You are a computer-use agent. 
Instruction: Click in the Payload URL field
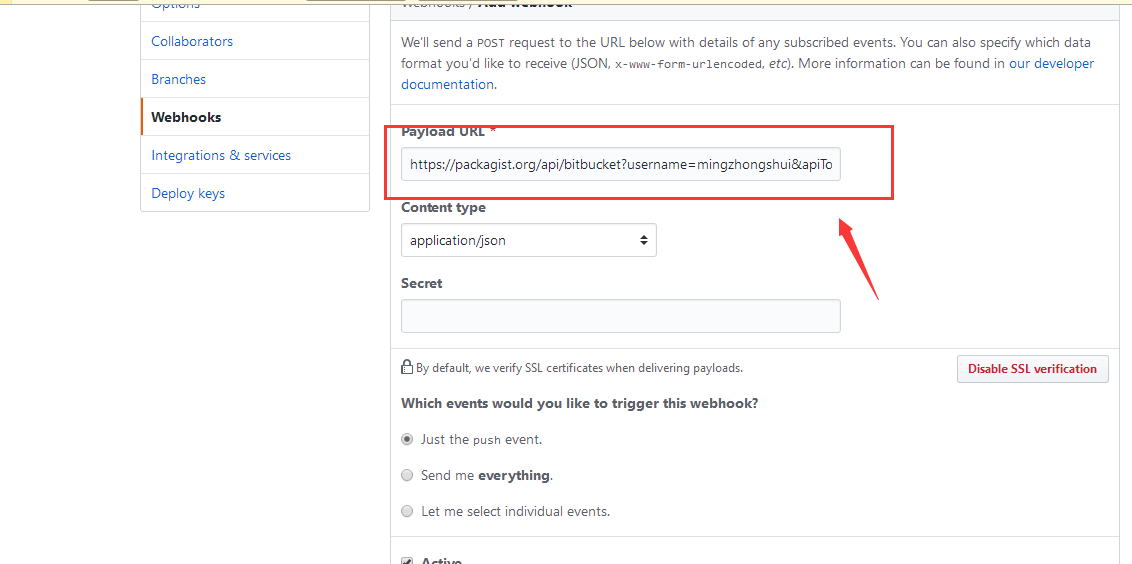click(x=621, y=165)
